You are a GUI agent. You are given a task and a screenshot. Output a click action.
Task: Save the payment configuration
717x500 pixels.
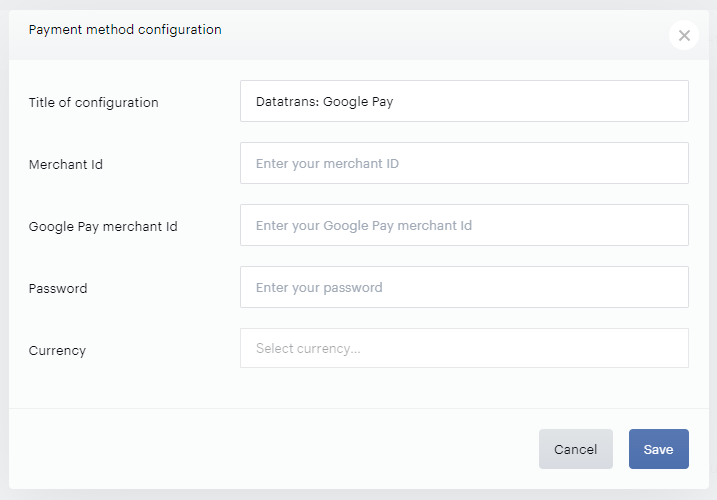658,449
